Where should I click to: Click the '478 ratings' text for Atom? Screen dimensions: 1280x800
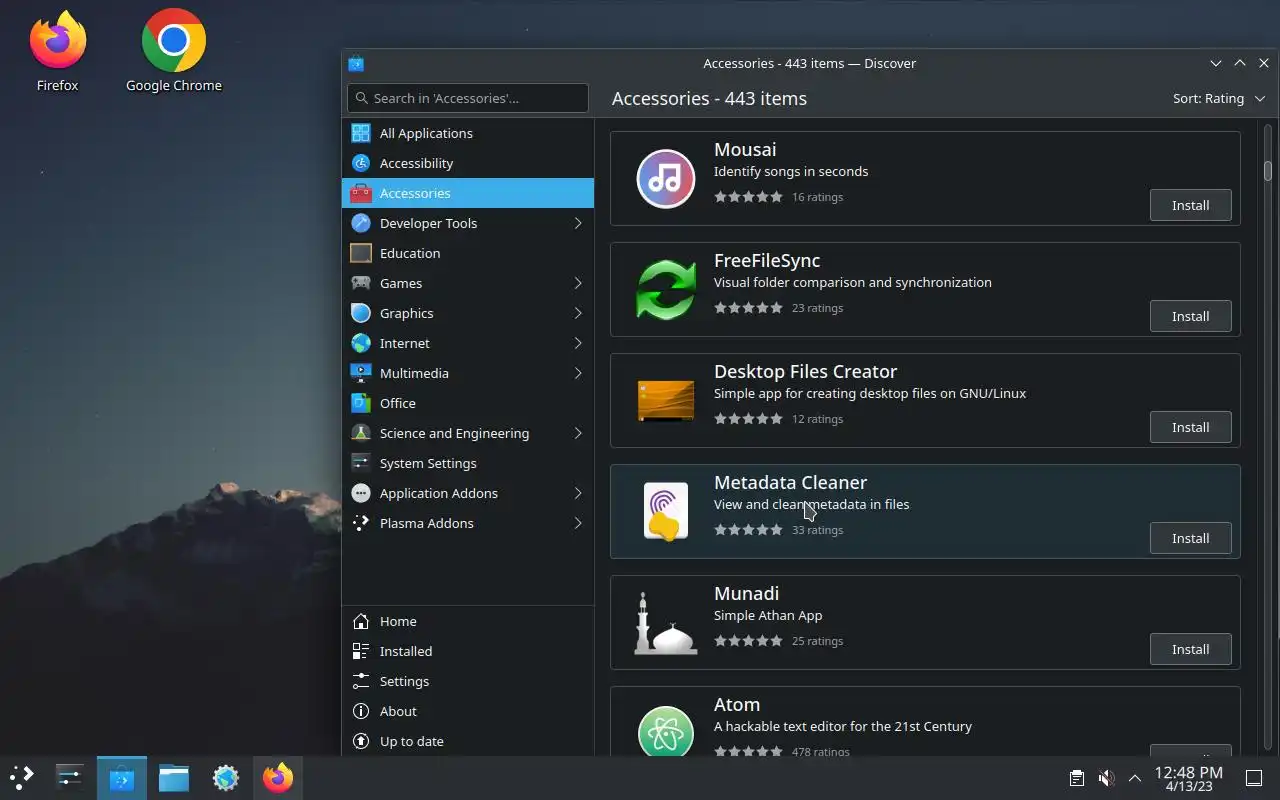820,751
